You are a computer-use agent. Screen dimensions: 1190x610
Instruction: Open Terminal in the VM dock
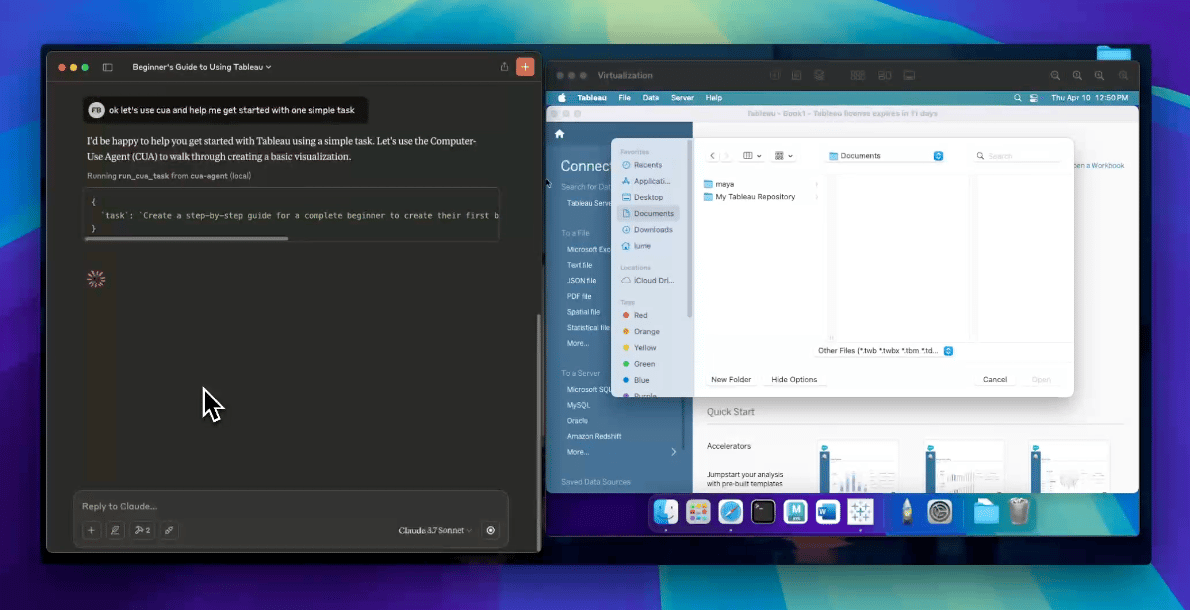763,512
